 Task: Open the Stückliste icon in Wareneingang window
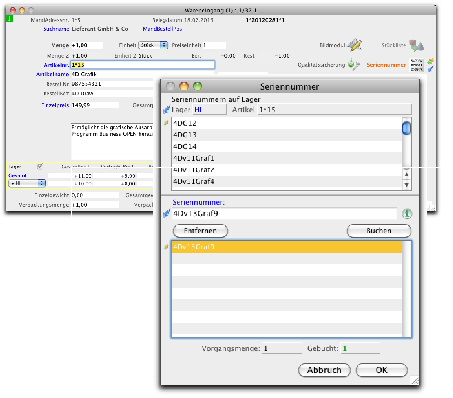[416, 45]
